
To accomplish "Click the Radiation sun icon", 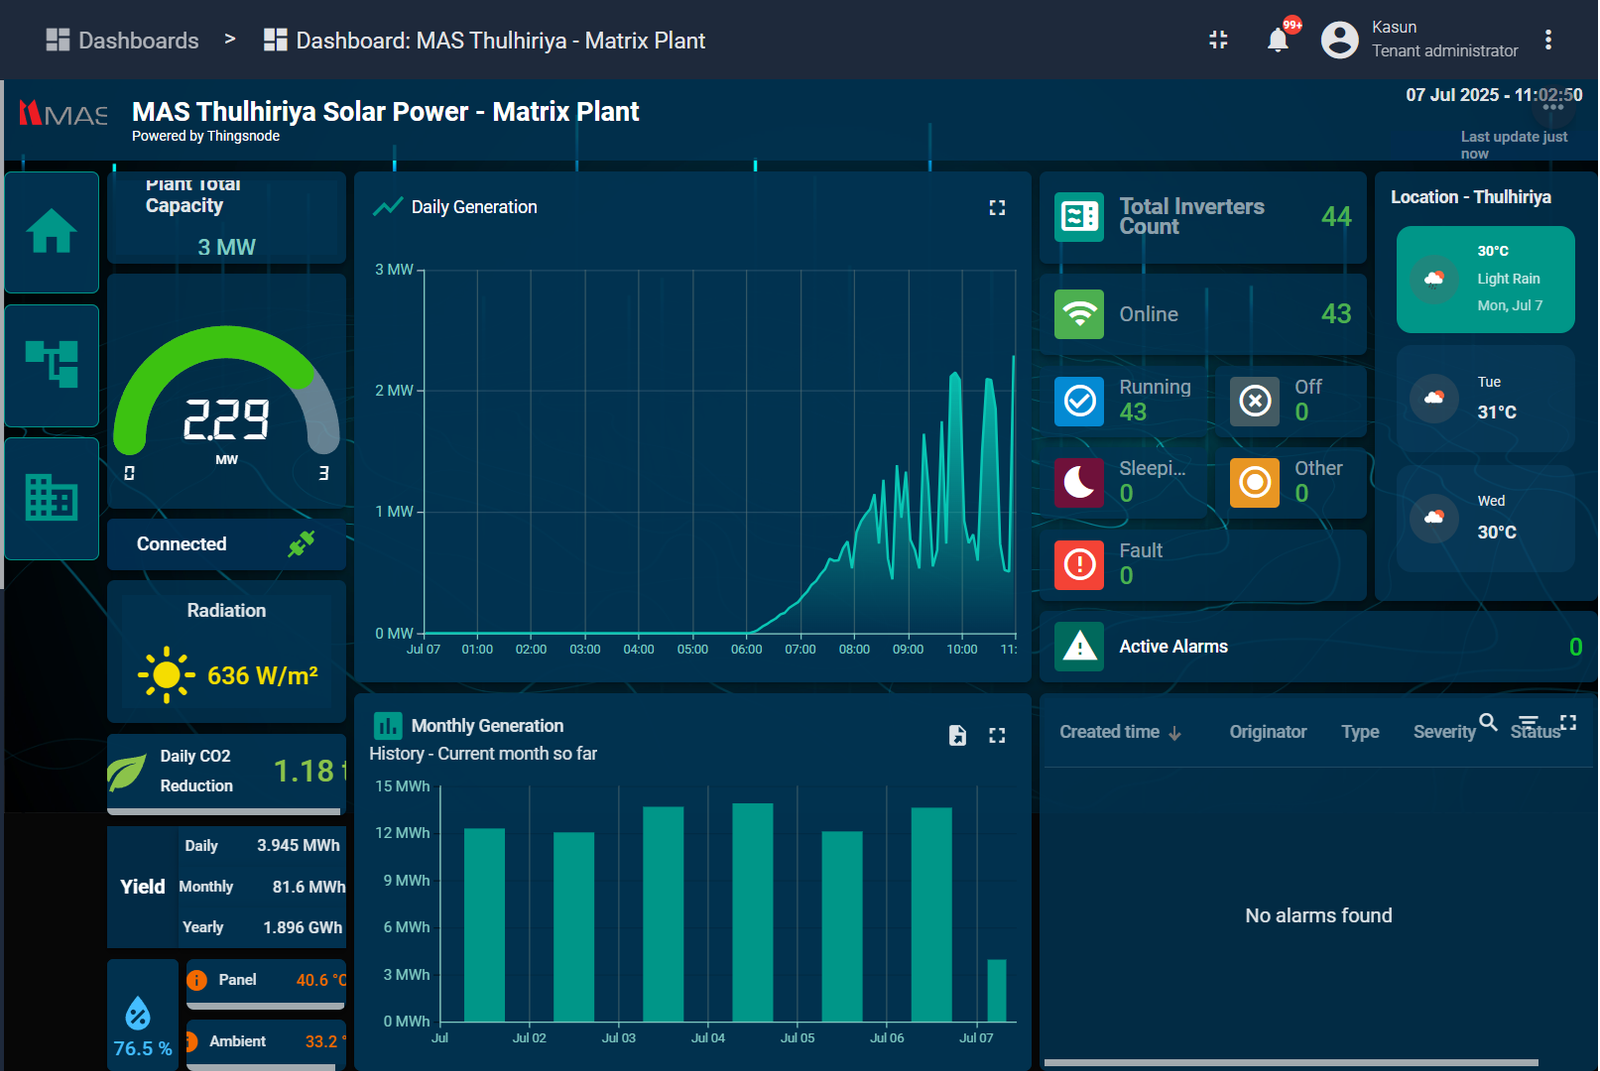I will 166,675.
